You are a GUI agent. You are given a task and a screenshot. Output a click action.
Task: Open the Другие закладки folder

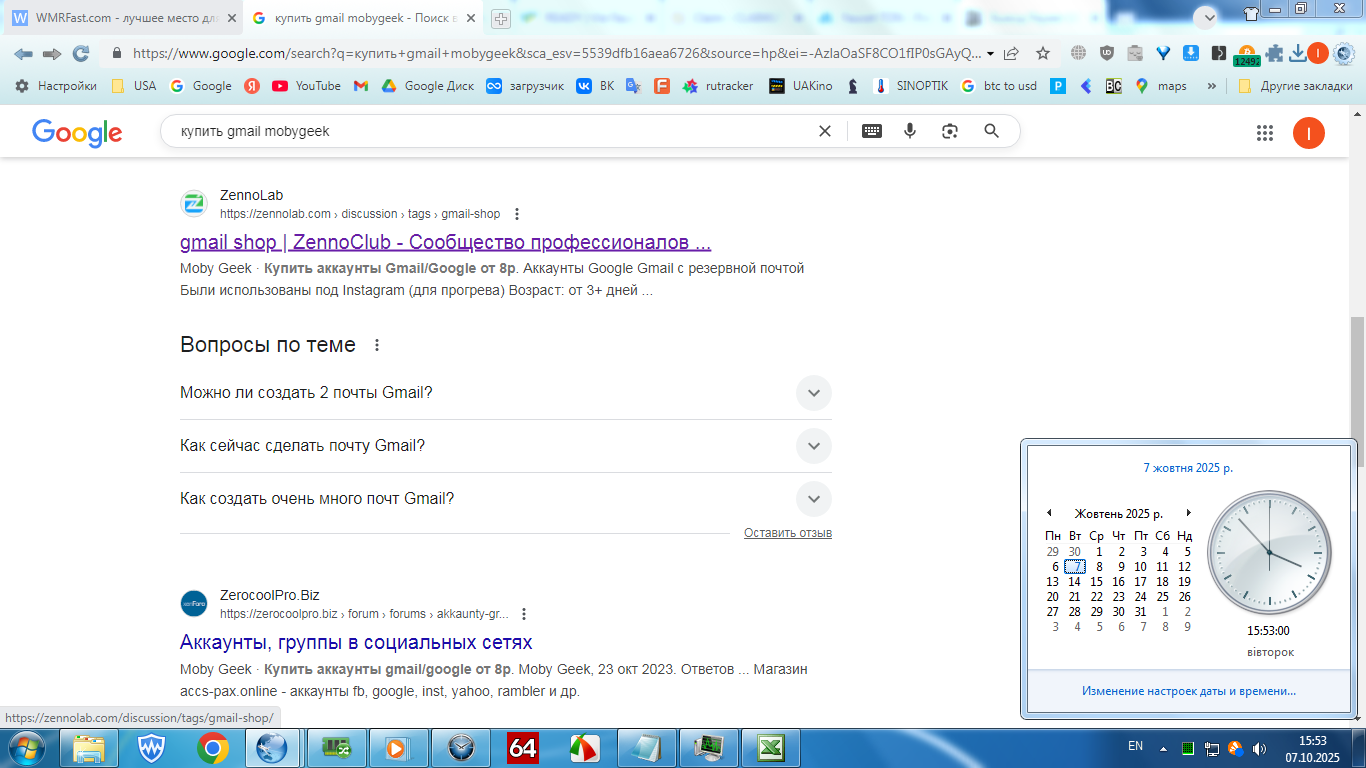tap(1295, 86)
